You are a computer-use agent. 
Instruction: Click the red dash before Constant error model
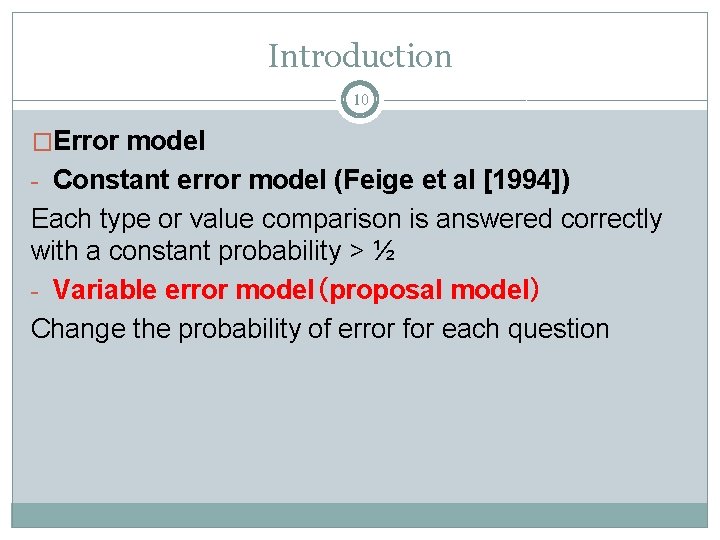(34, 182)
